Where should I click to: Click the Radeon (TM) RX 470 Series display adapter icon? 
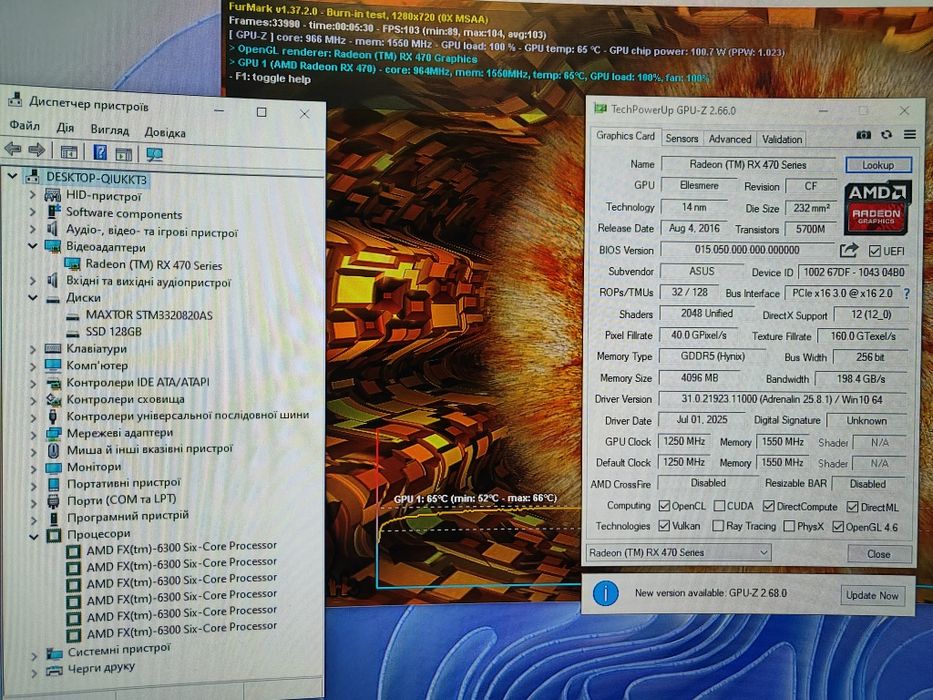[73, 264]
